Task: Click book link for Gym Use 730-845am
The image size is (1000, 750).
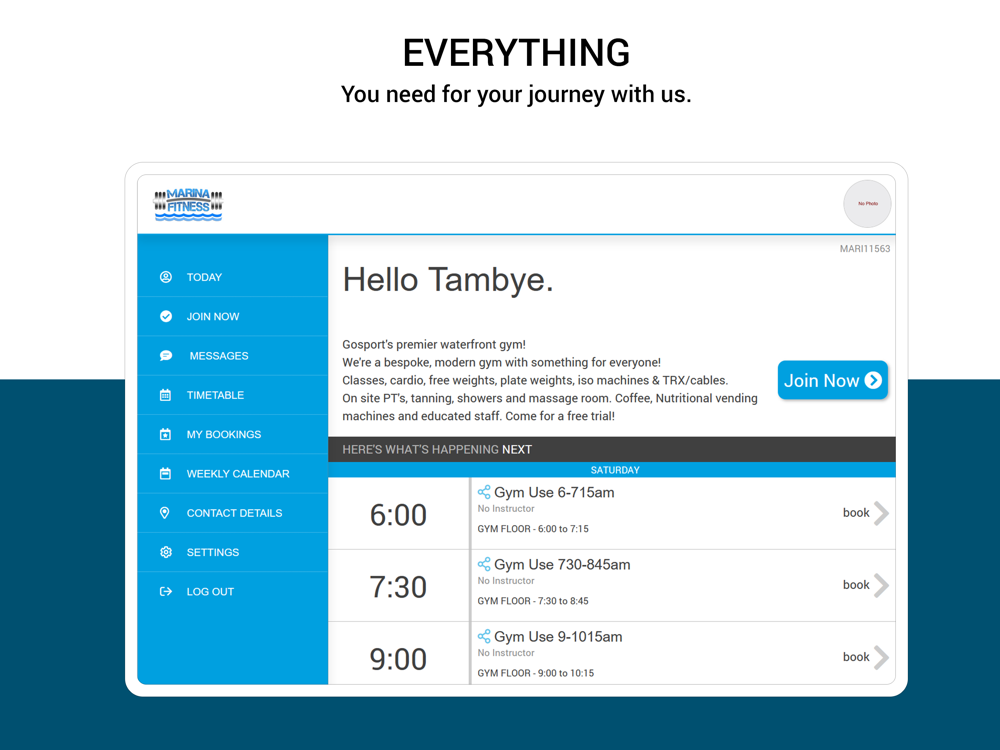Action: click(x=856, y=585)
